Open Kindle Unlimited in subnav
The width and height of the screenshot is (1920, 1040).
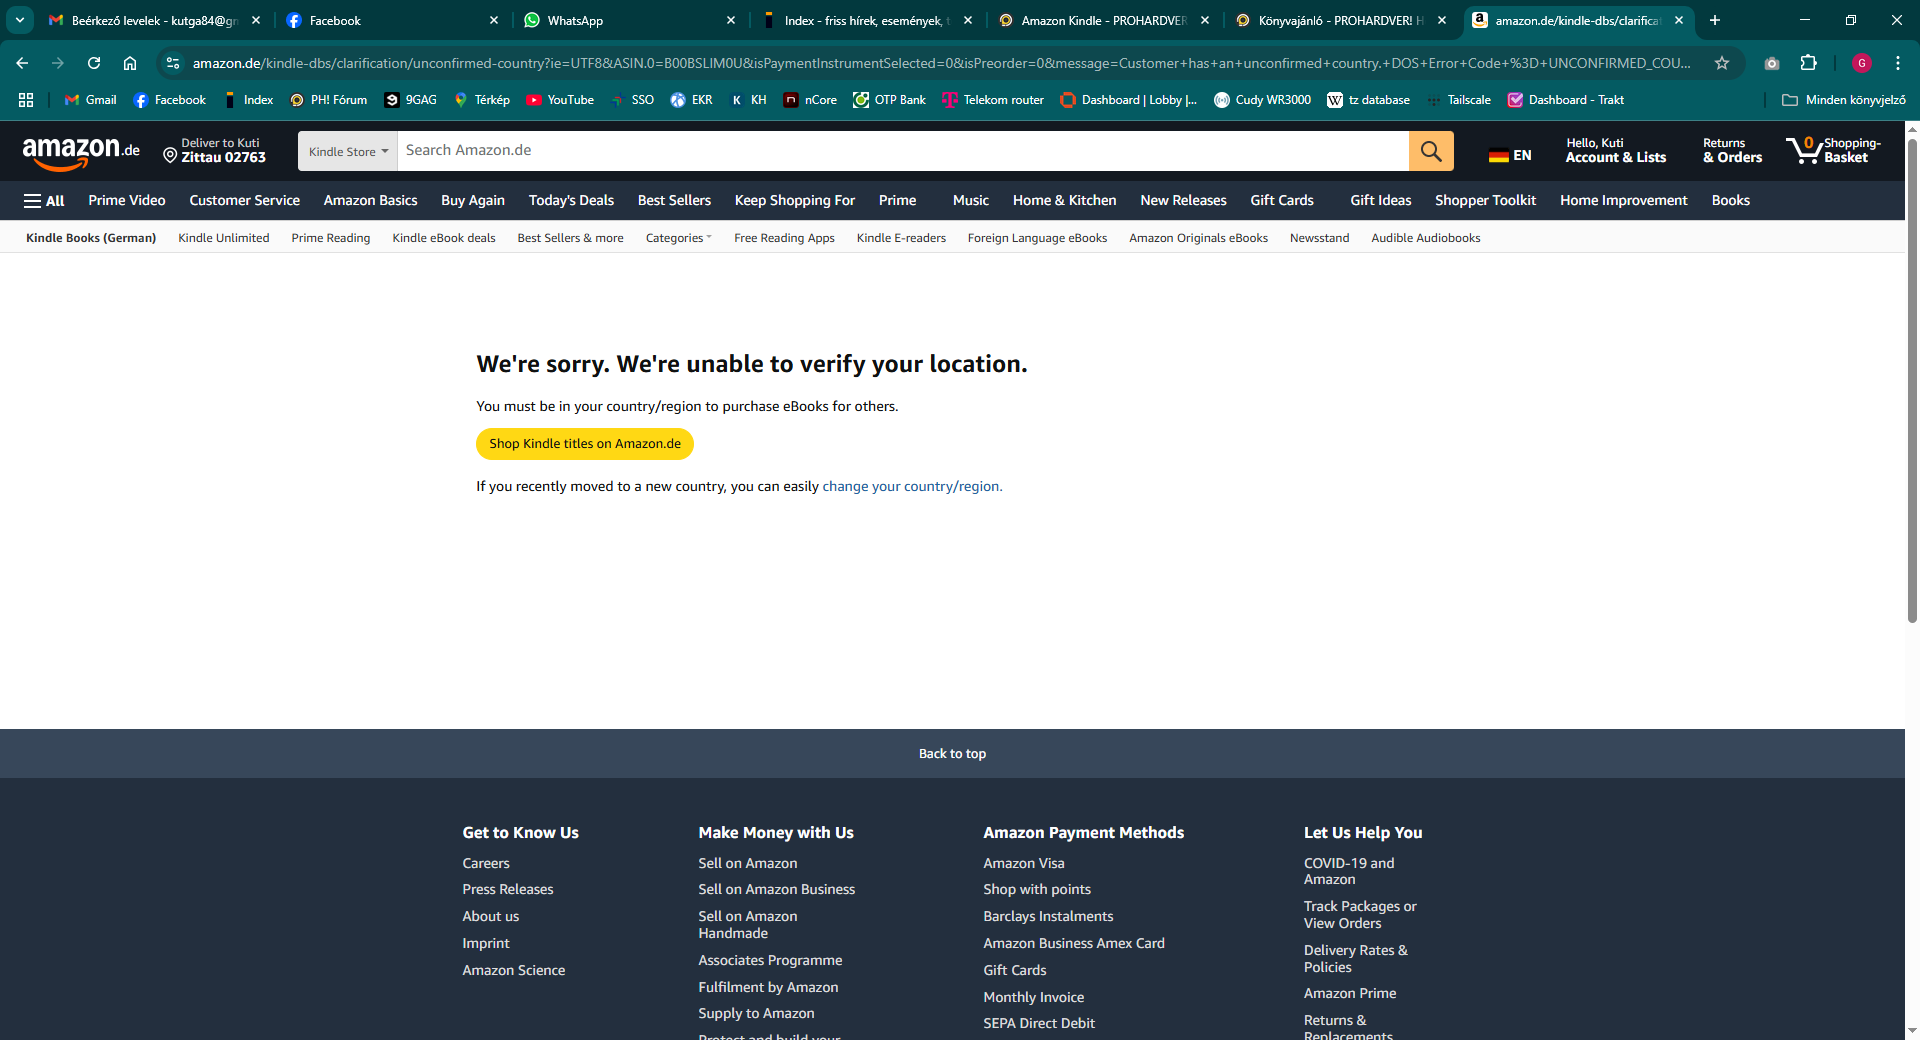pyautogui.click(x=224, y=238)
